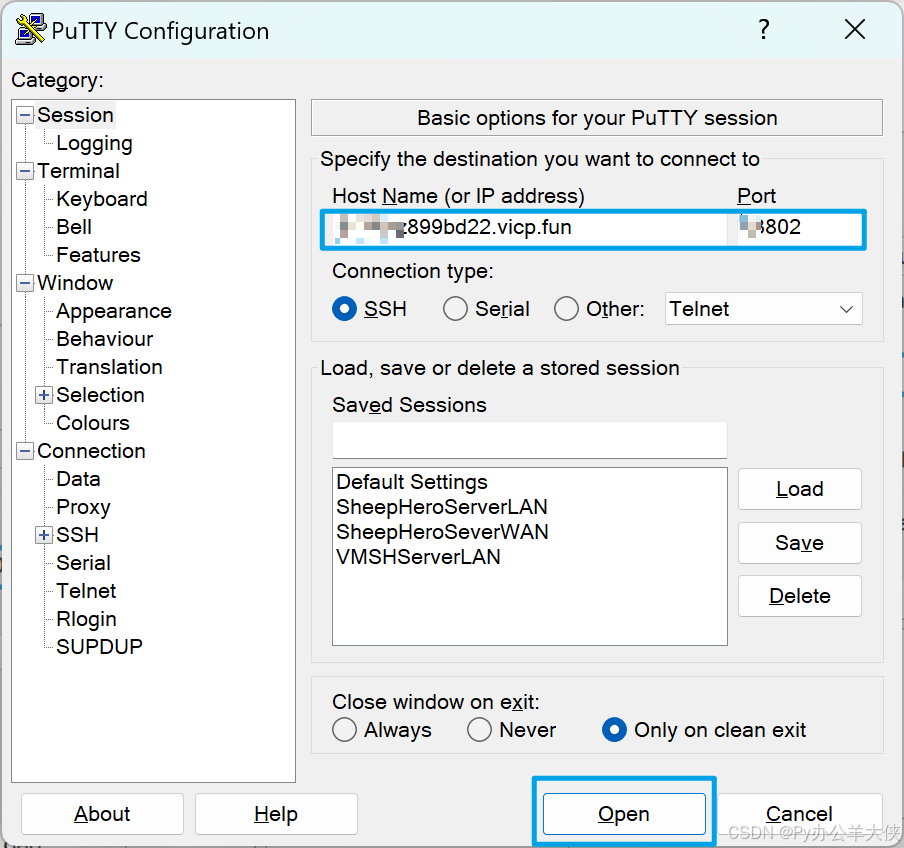Expand the Selection tree node
This screenshot has width=904, height=848.
click(x=44, y=395)
